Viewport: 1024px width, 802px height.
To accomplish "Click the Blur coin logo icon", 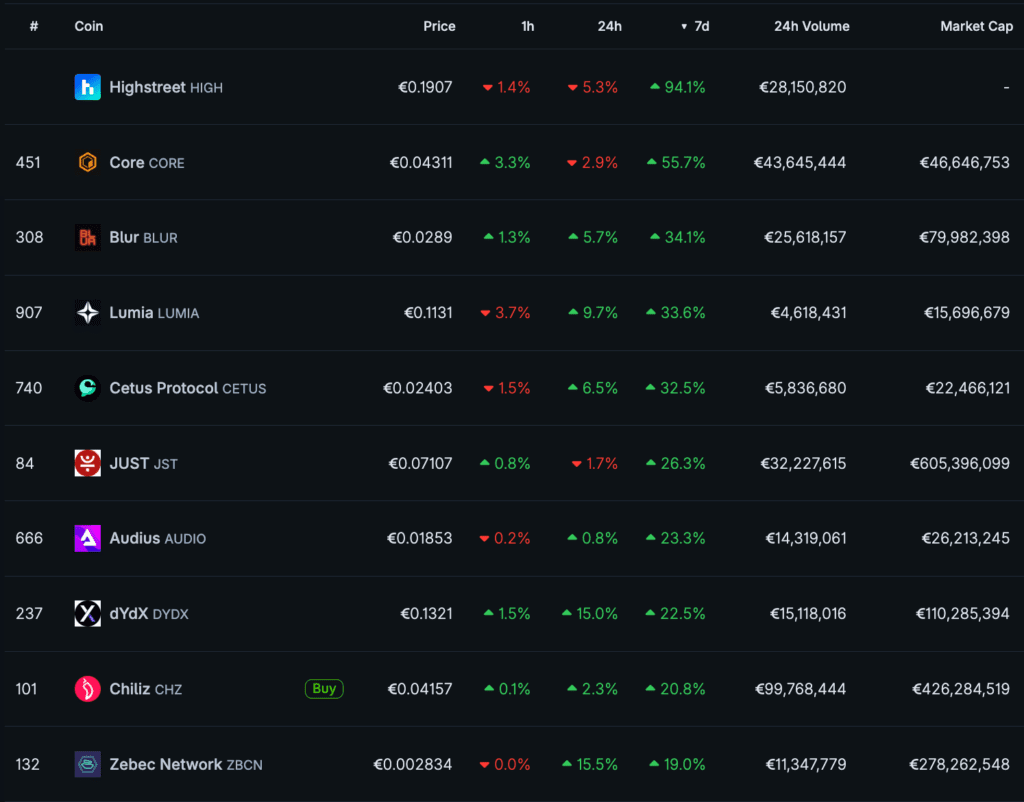I will tap(88, 237).
